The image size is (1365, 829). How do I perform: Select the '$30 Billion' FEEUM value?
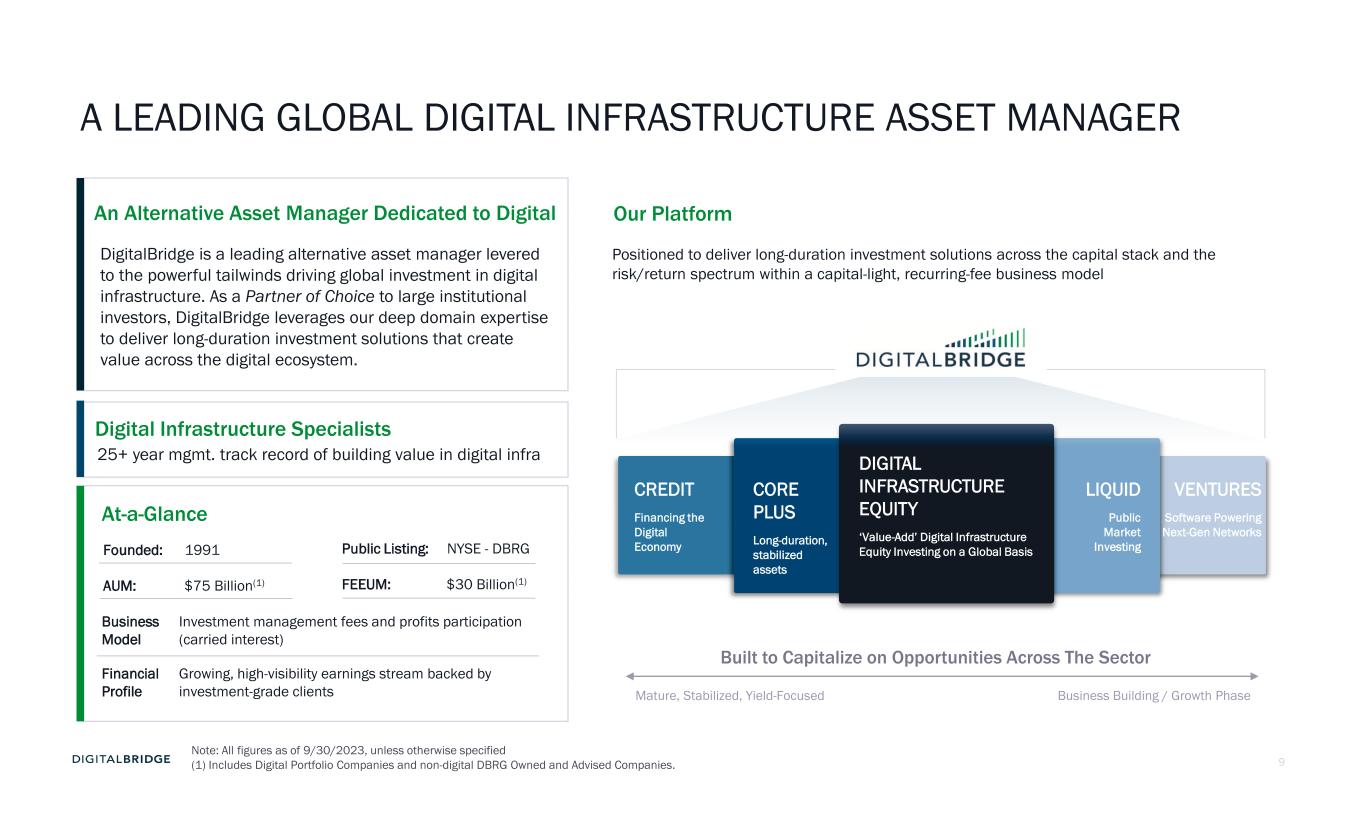tap(486, 584)
